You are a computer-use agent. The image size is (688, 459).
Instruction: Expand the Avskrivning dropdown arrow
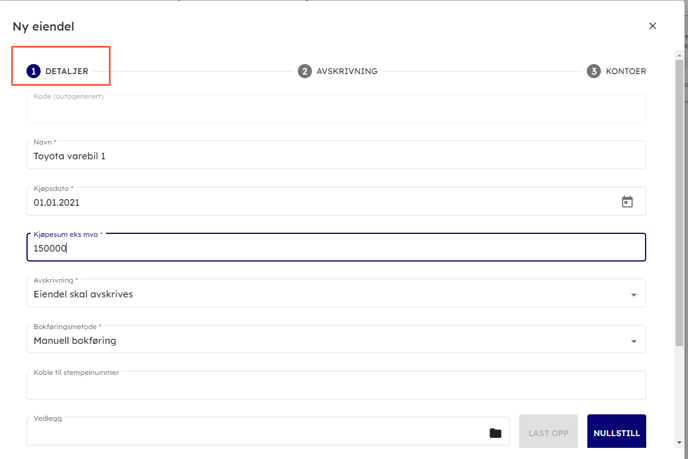[633, 295]
